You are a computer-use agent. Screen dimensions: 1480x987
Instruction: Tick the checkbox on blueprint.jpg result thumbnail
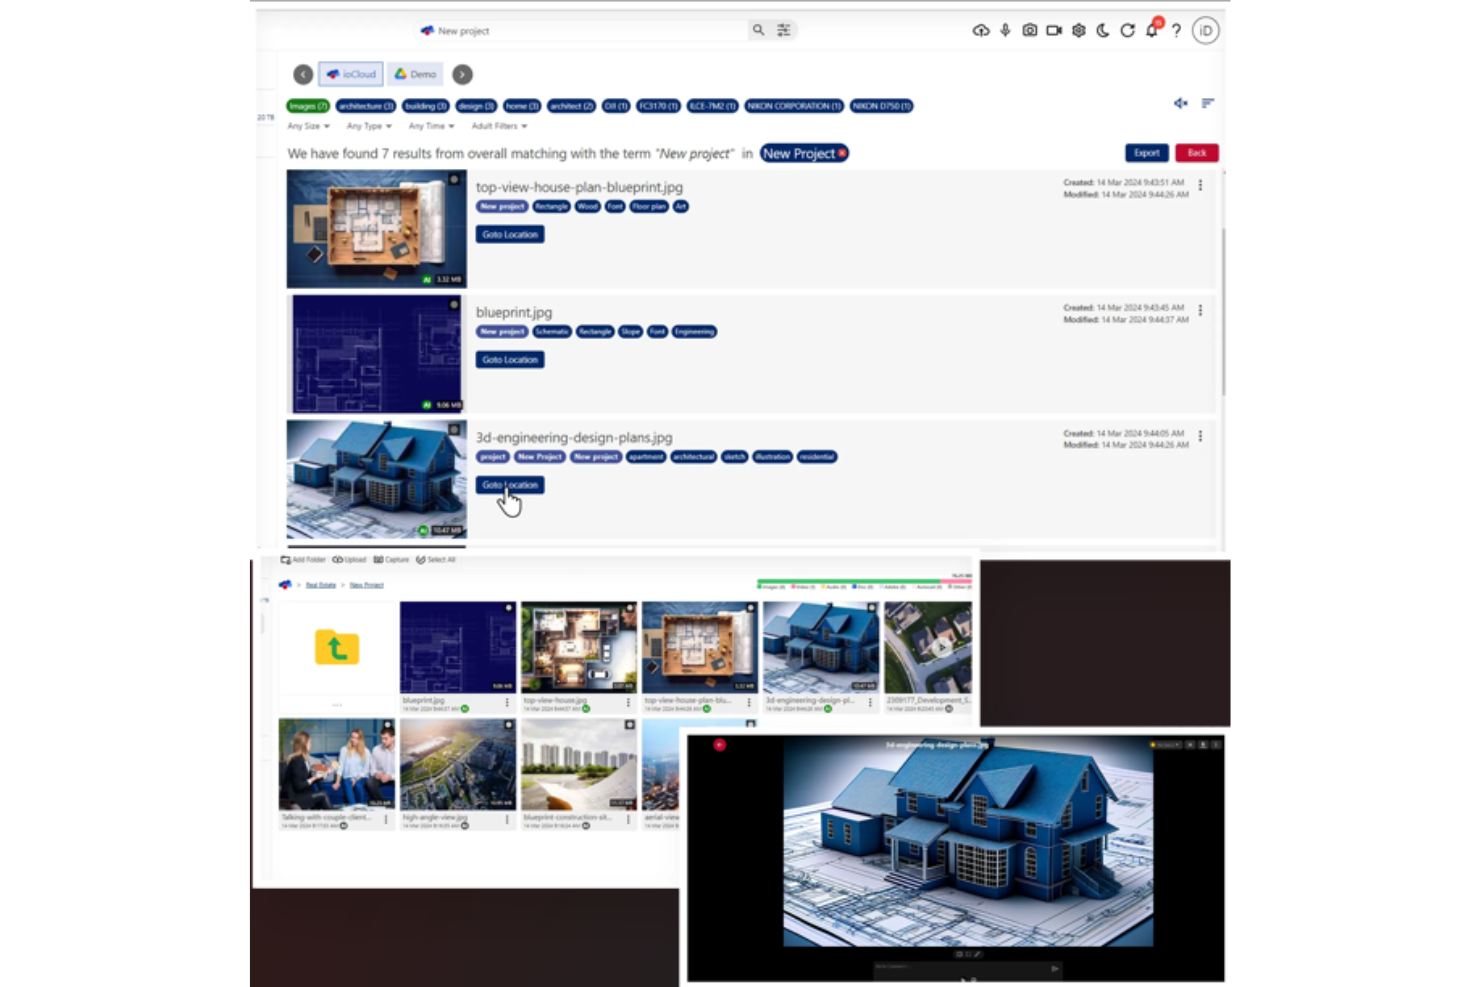coord(454,304)
